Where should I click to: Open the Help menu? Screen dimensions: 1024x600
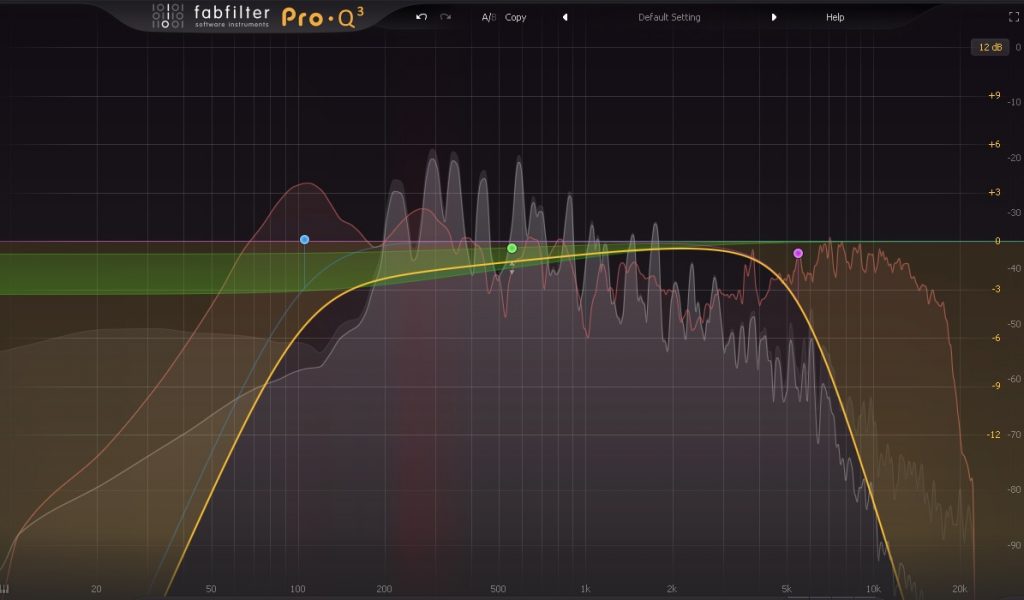(835, 17)
